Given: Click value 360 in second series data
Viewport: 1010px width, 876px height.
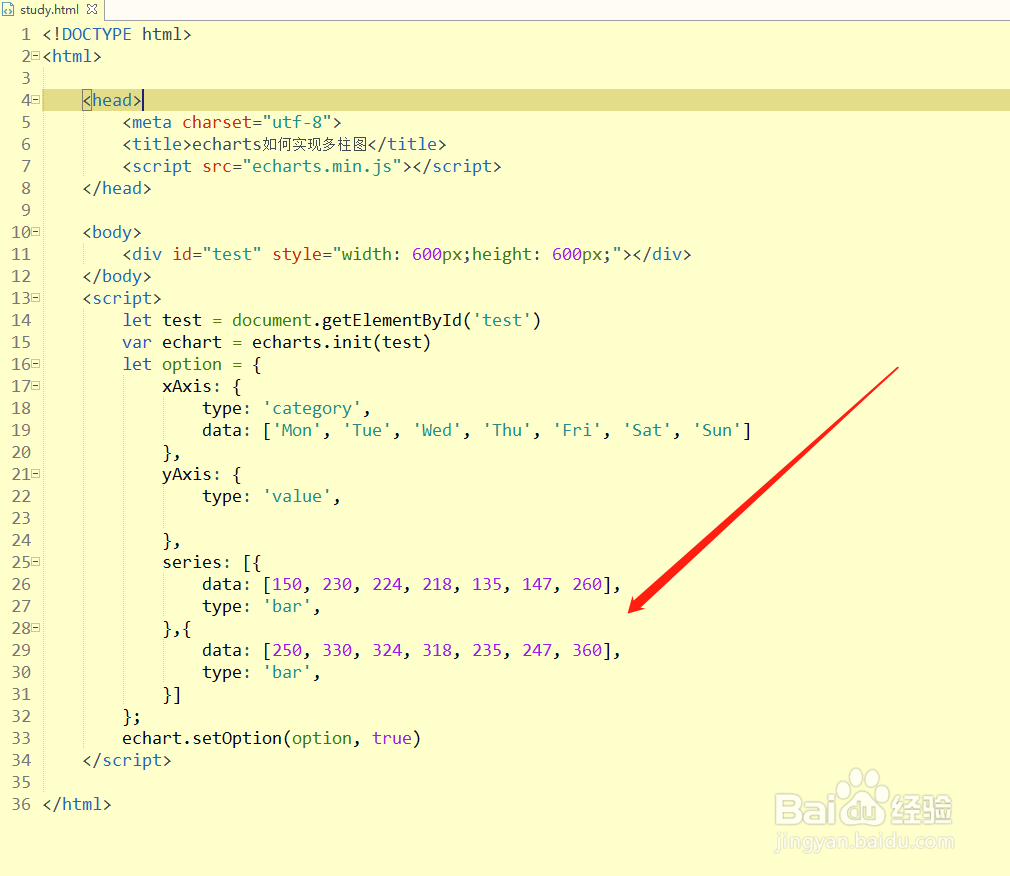Looking at the screenshot, I should tap(587, 651).
